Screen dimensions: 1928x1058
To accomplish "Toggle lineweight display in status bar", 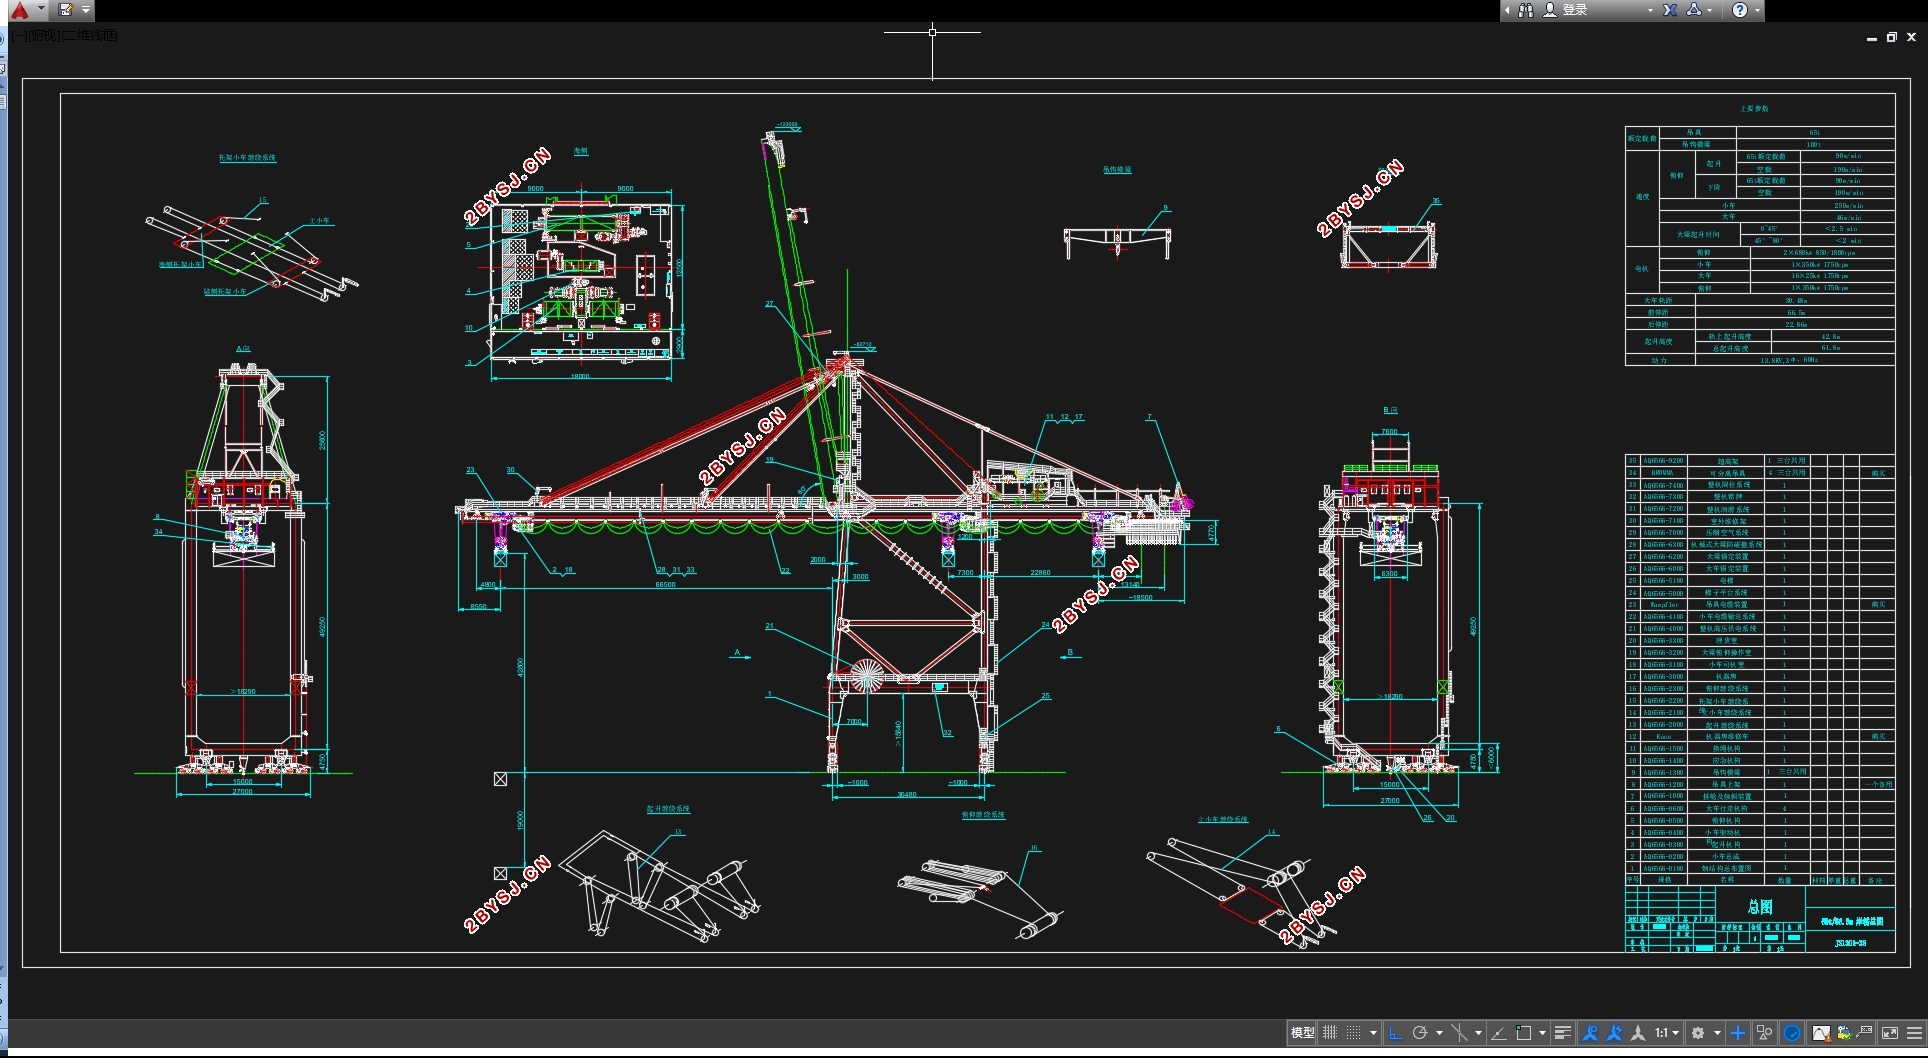I will tap(1562, 1033).
